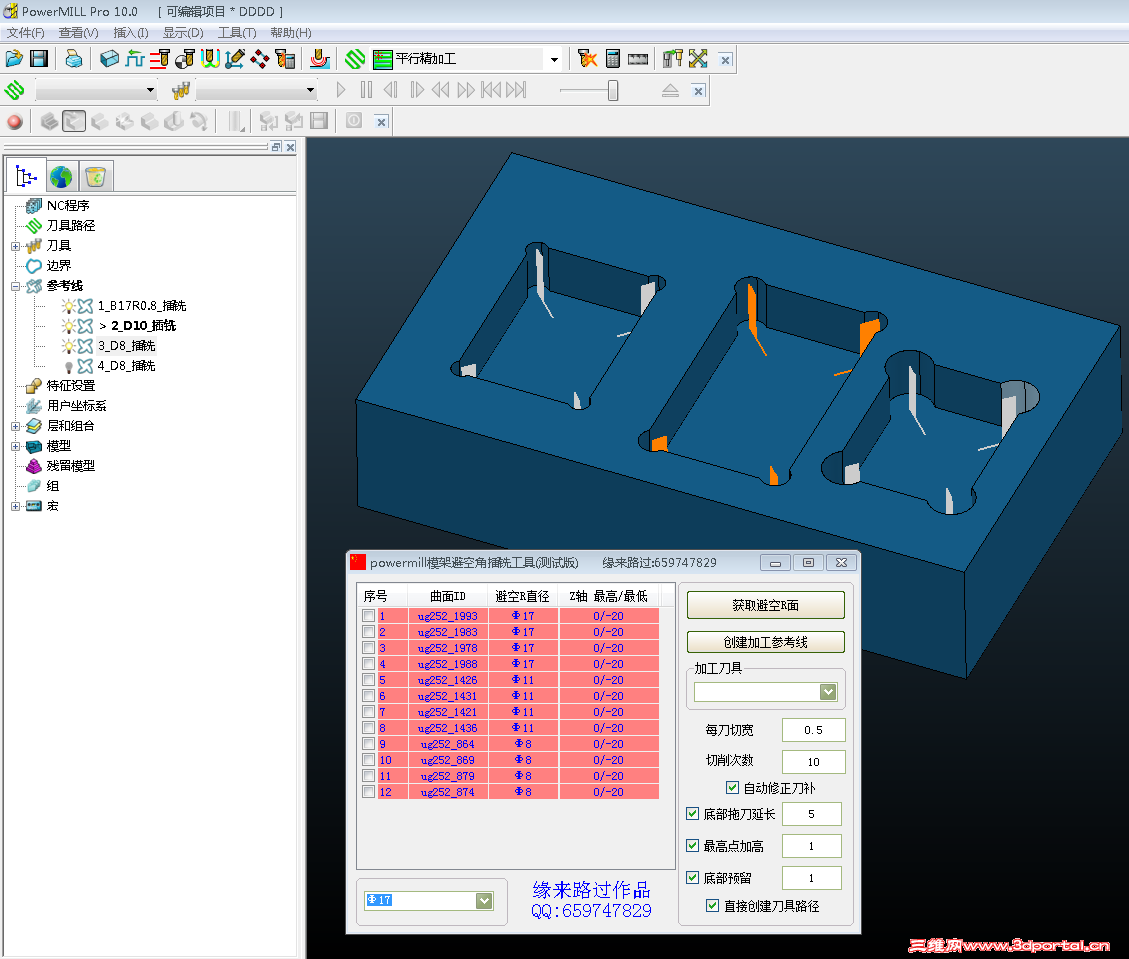
Task: Select pattern 2_D10_插铣
Action: pos(143,326)
